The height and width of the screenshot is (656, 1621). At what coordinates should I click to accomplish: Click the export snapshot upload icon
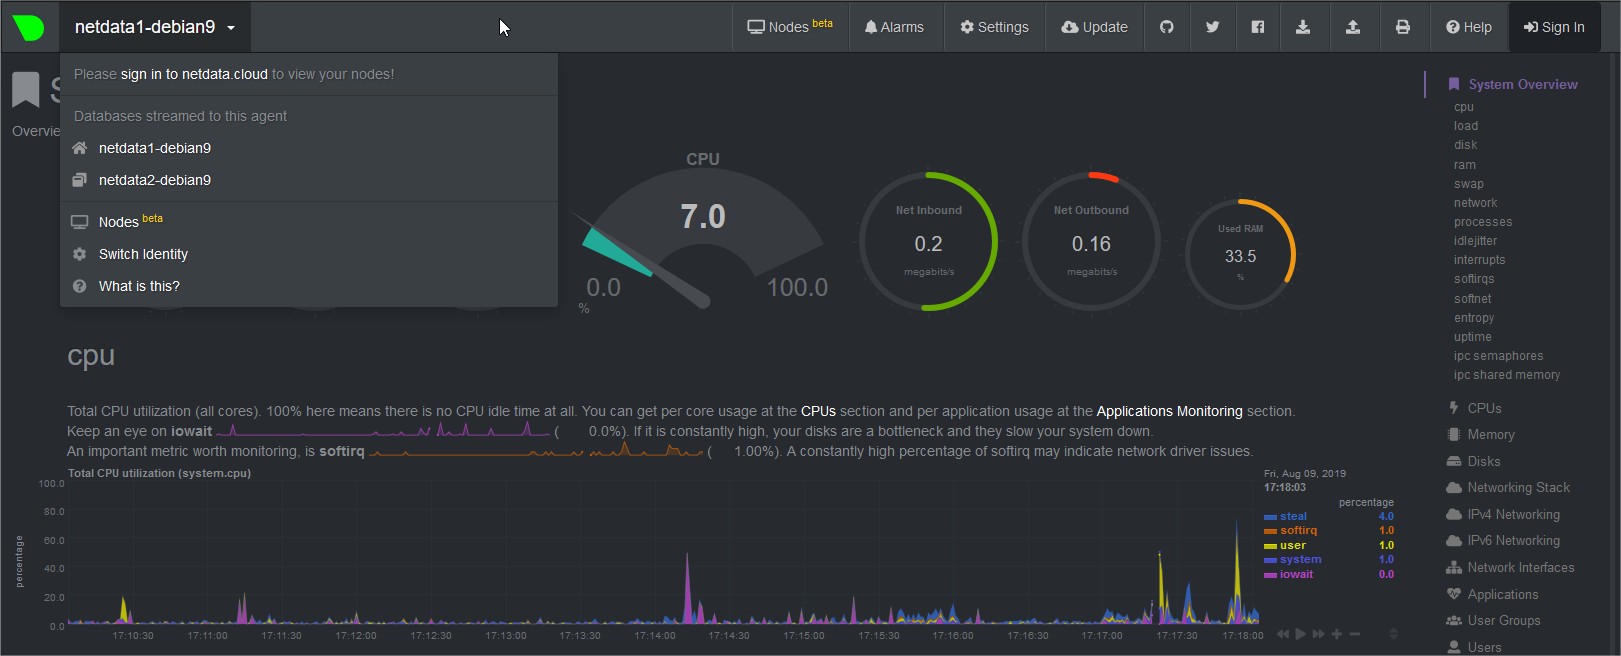[1353, 27]
